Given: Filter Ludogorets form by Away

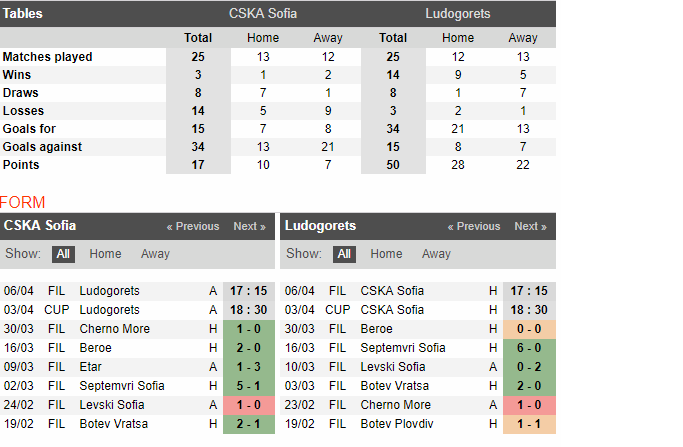Looking at the screenshot, I should (436, 254).
